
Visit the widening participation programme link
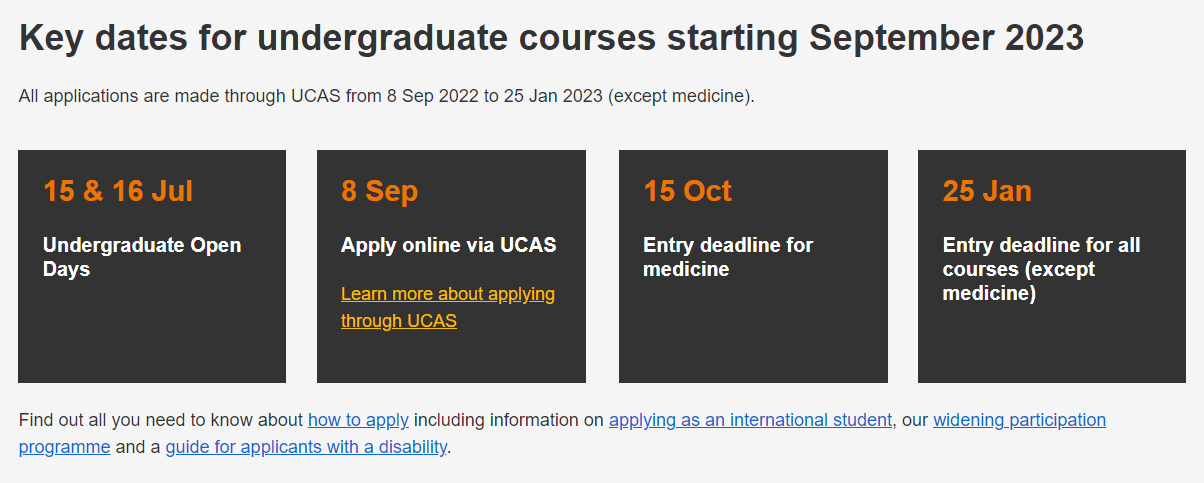coord(1019,420)
